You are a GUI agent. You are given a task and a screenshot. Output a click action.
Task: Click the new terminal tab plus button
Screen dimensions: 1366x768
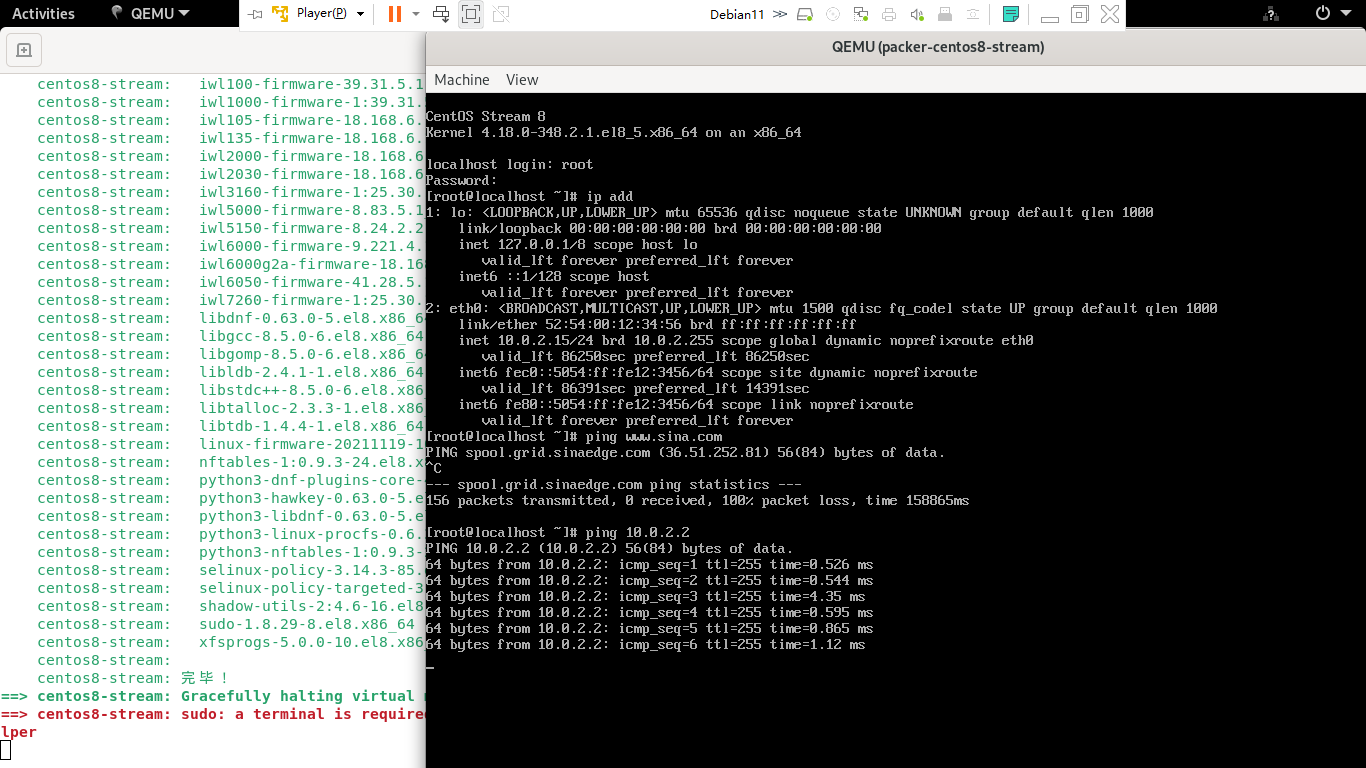24,50
